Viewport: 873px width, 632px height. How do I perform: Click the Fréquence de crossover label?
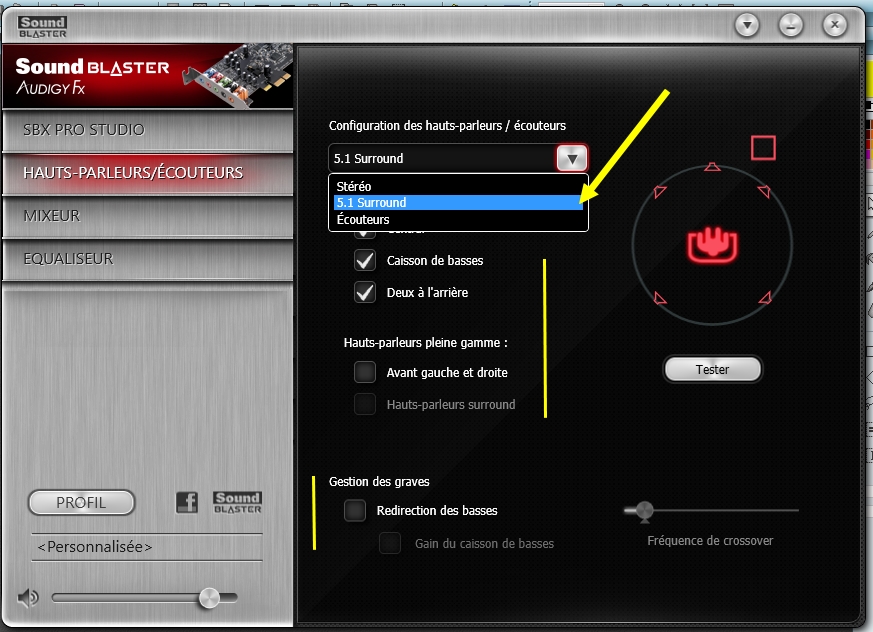pyautogui.click(x=710, y=541)
